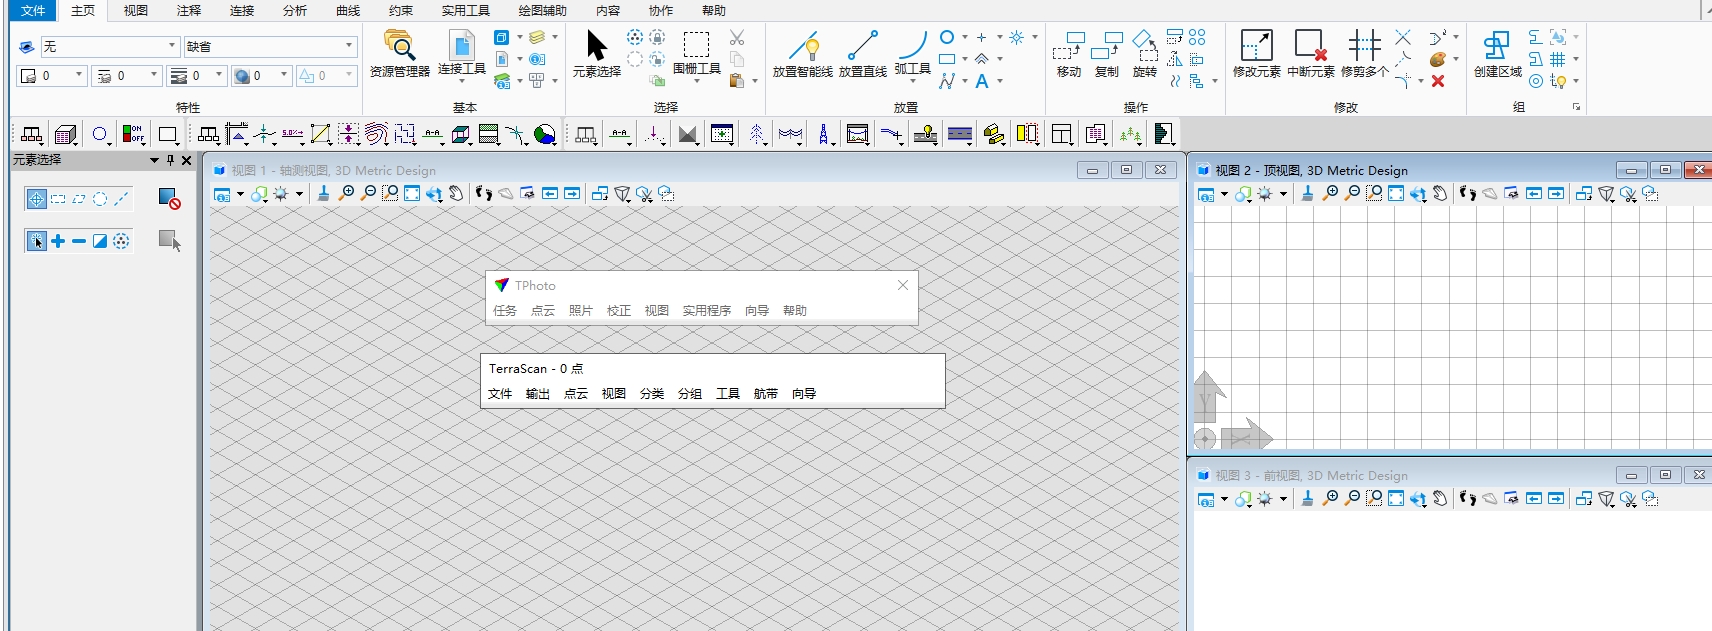Close the TPhoto window

[x=902, y=285]
